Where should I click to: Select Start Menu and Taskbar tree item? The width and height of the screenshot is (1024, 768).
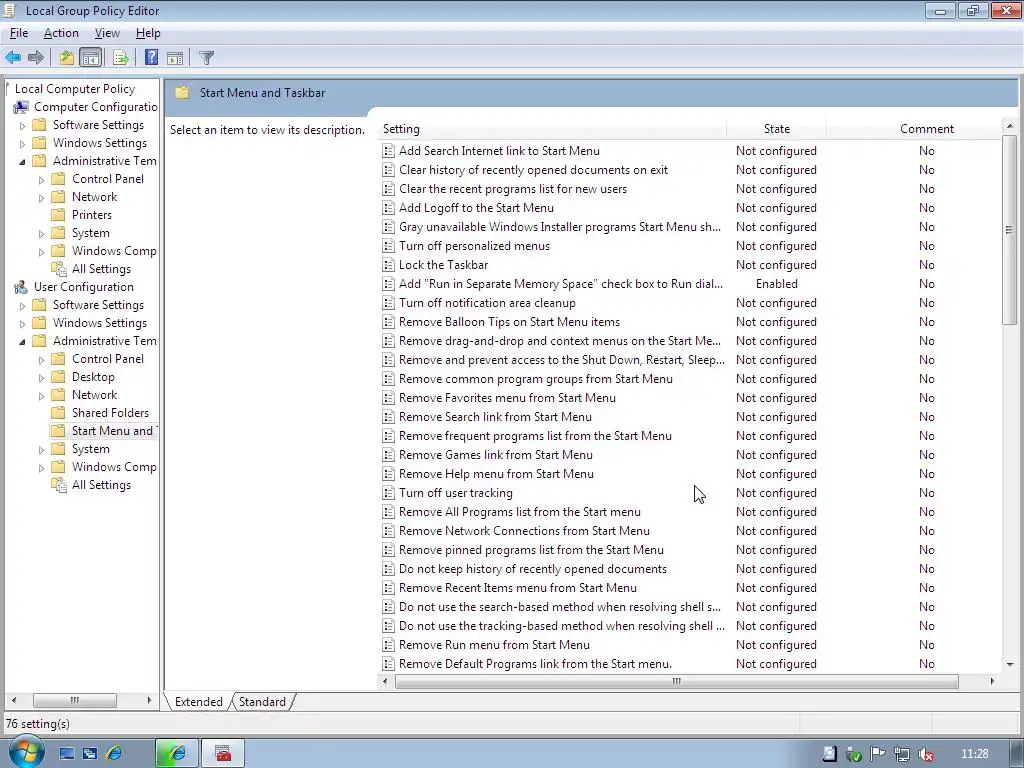point(112,431)
